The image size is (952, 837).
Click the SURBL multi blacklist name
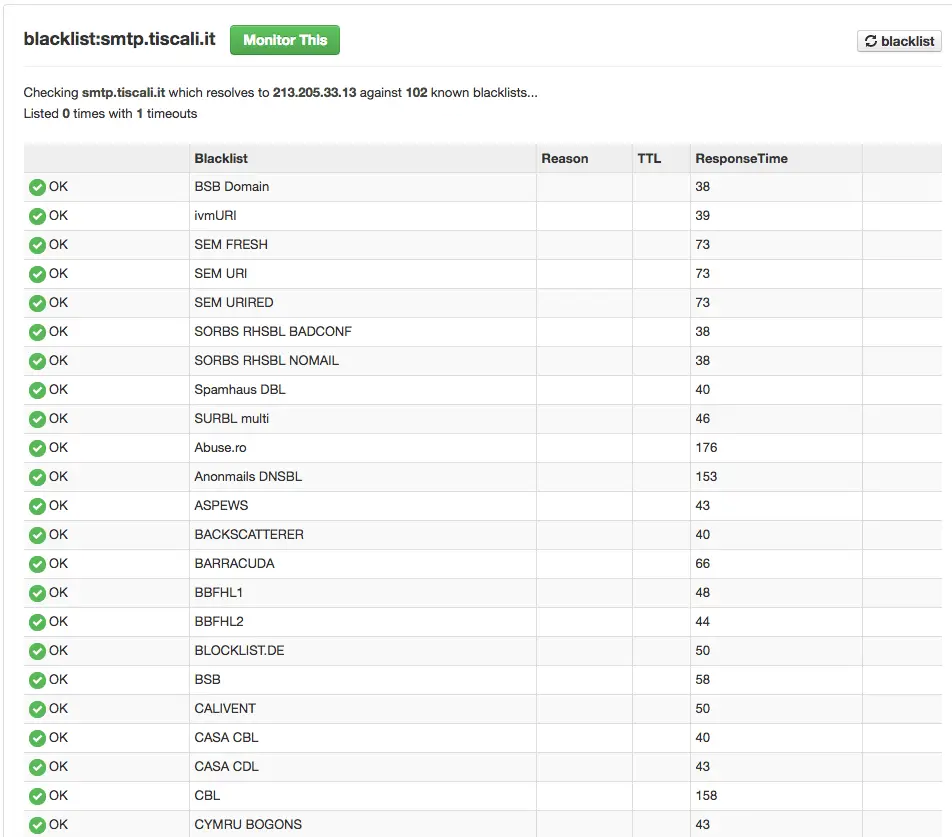231,419
